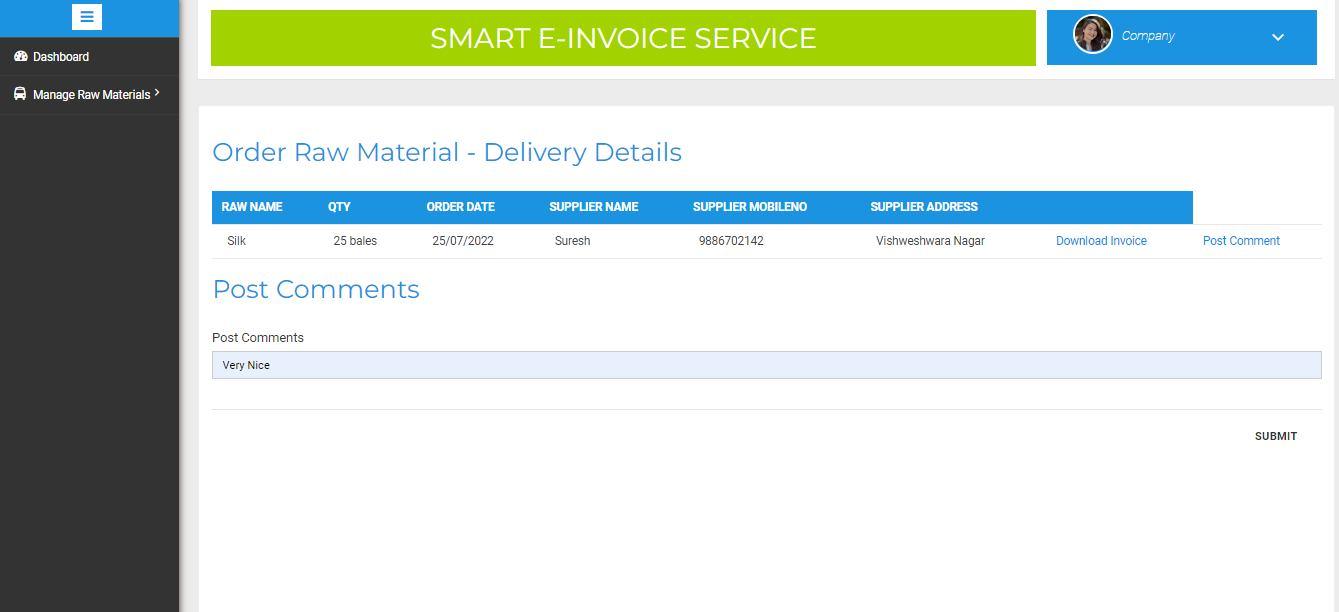Click the SMART E-INVOICE SERVICE banner
Image resolution: width=1339 pixels, height=612 pixels.
[623, 38]
